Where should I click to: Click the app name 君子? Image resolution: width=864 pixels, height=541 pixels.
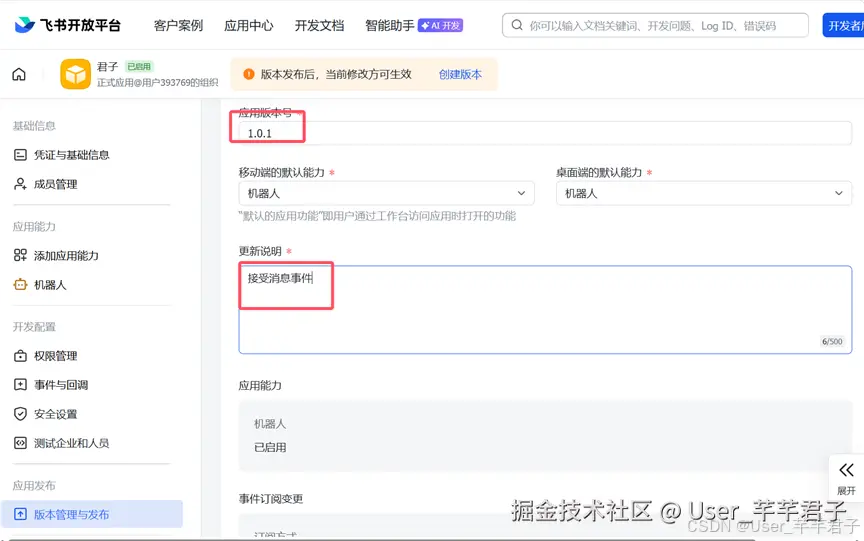tap(107, 67)
